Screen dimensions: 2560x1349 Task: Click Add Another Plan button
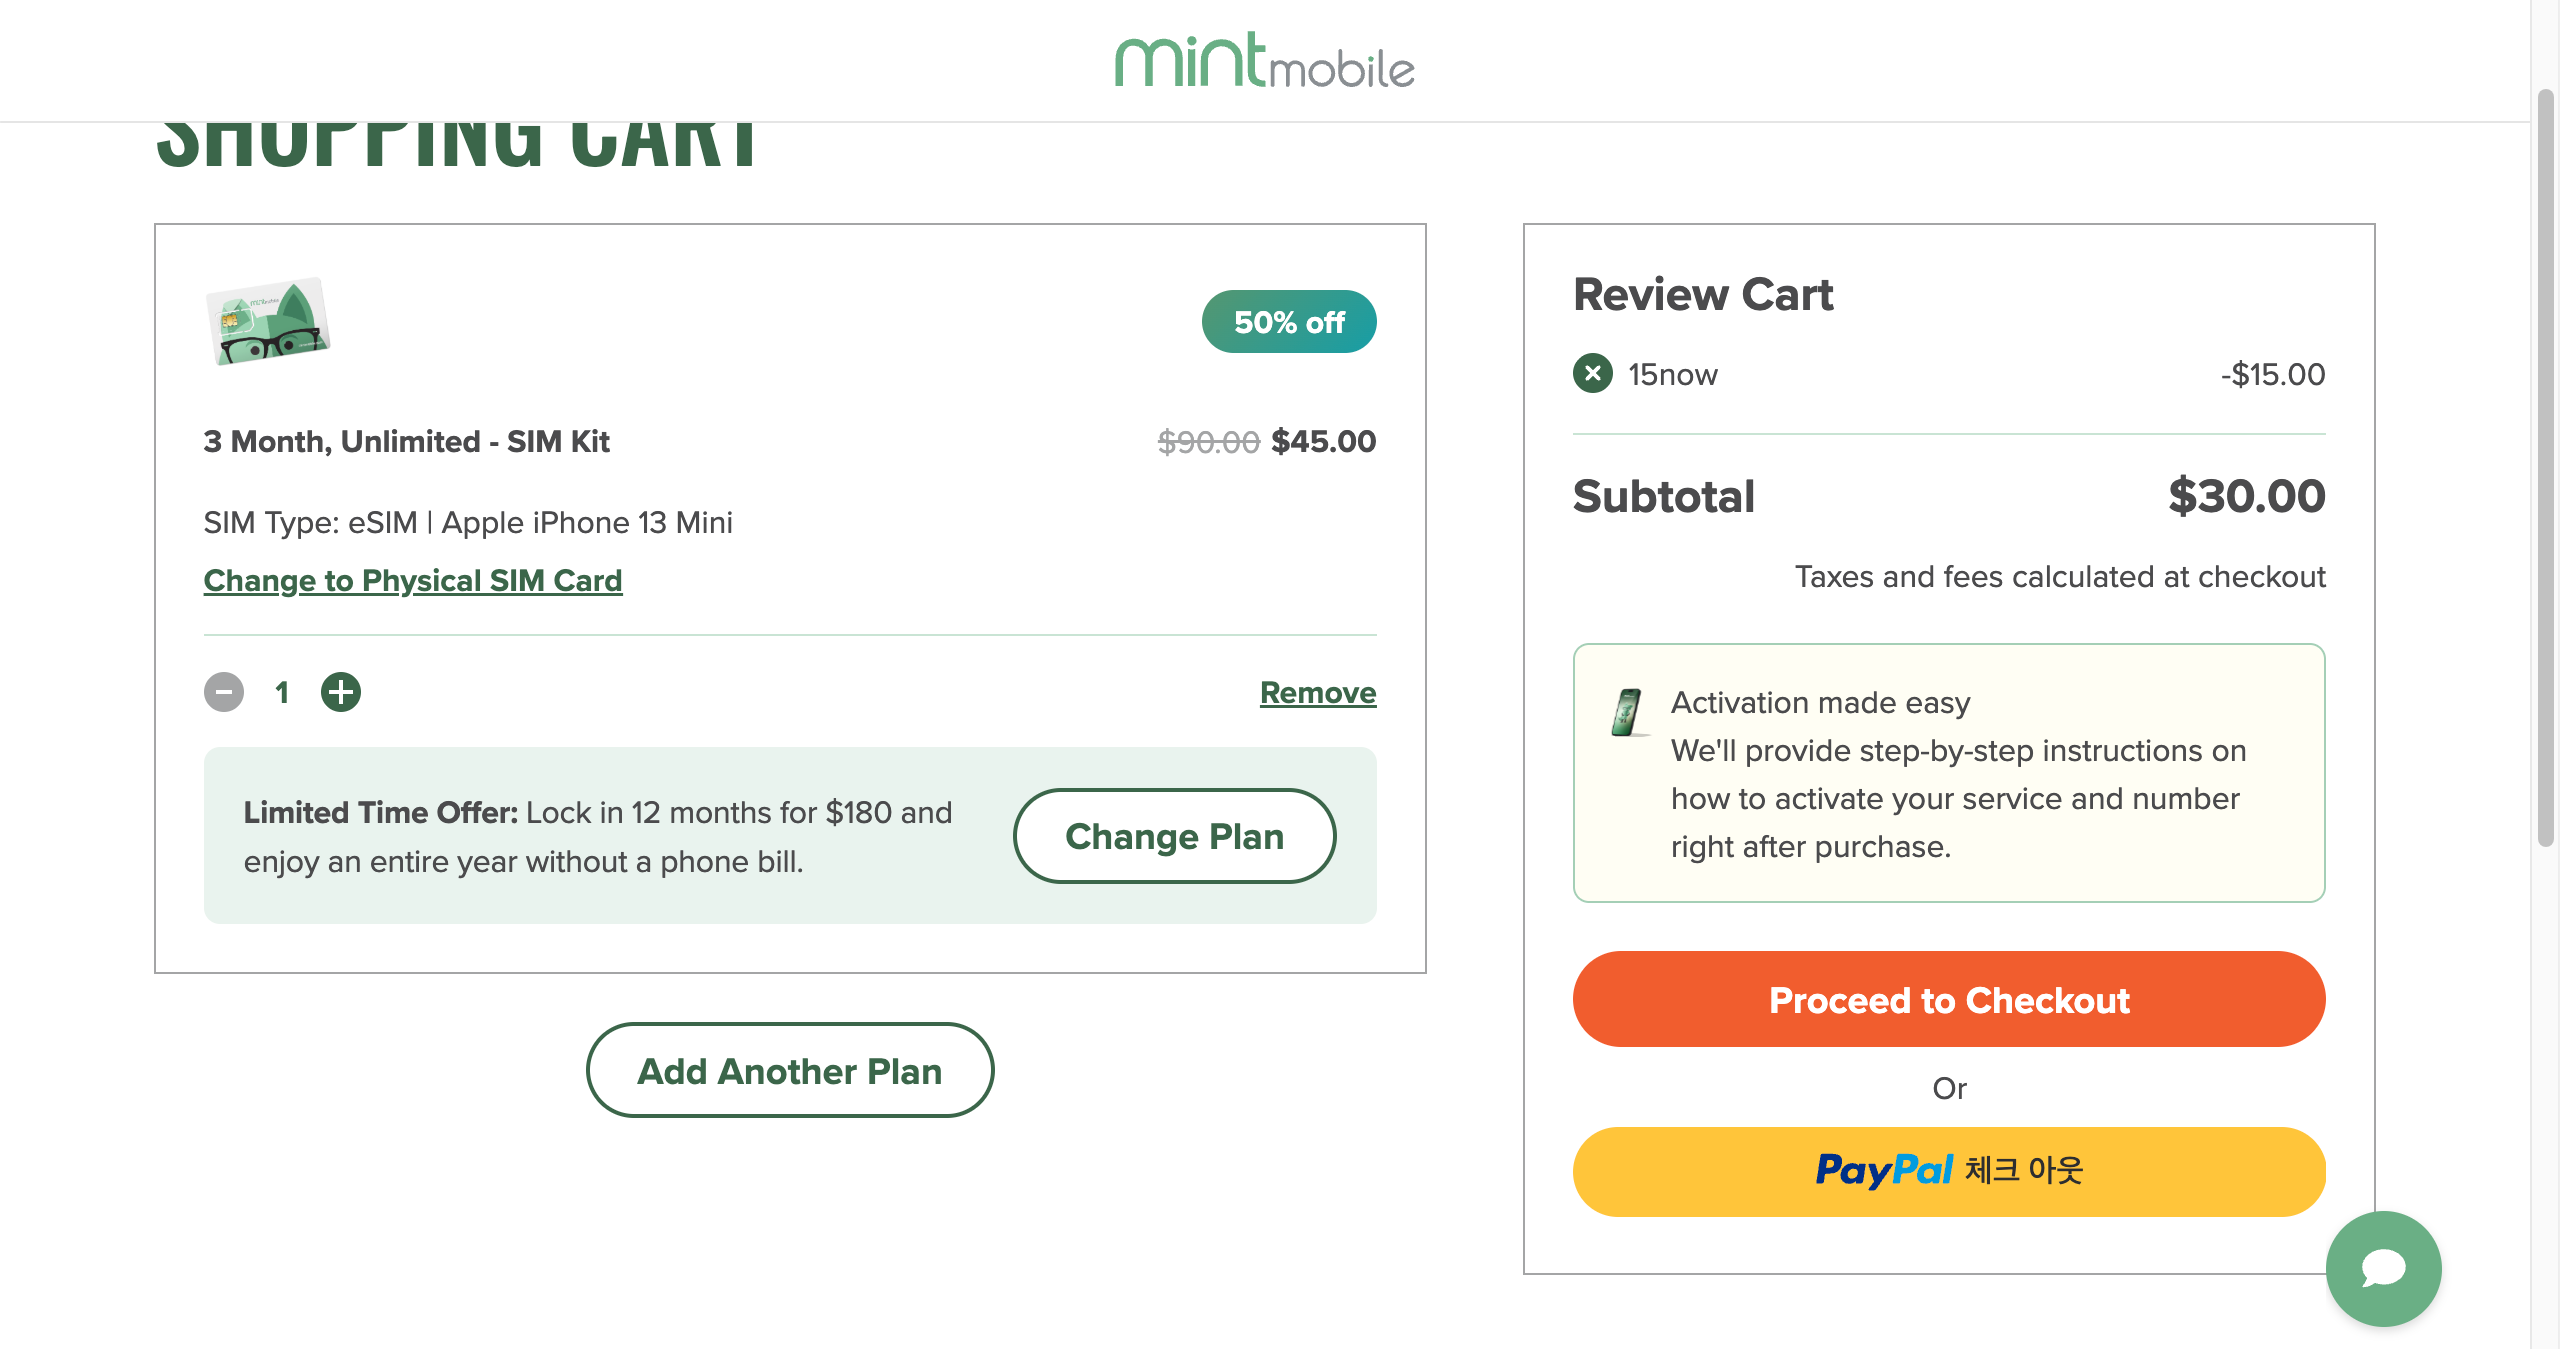point(790,1071)
